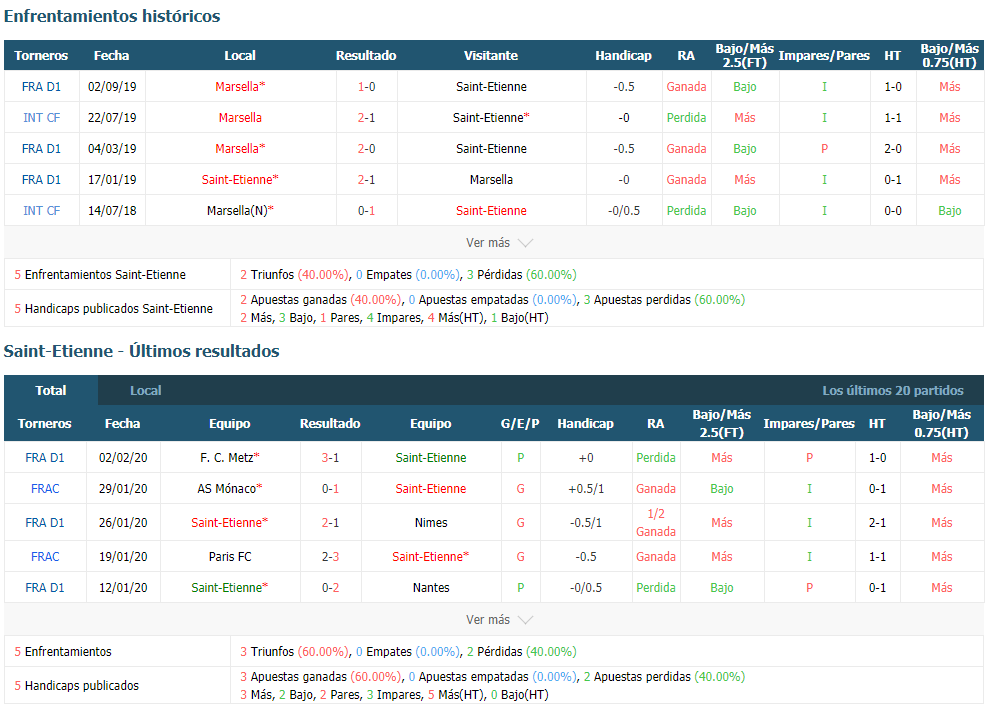Click the G/E/P column header

tap(520, 424)
